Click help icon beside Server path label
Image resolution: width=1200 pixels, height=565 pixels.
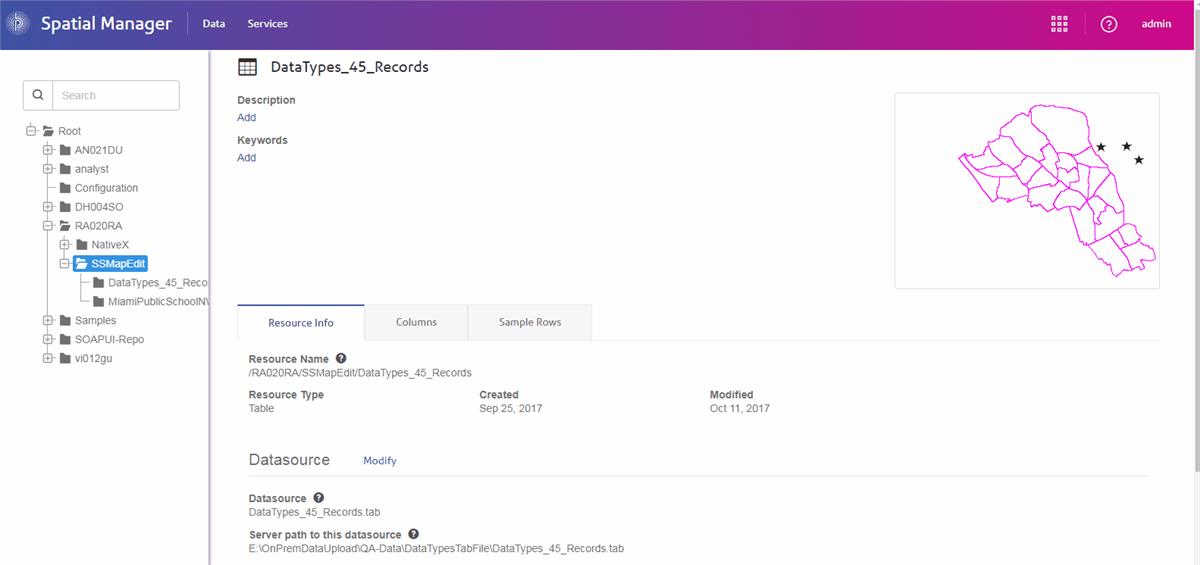tap(413, 534)
